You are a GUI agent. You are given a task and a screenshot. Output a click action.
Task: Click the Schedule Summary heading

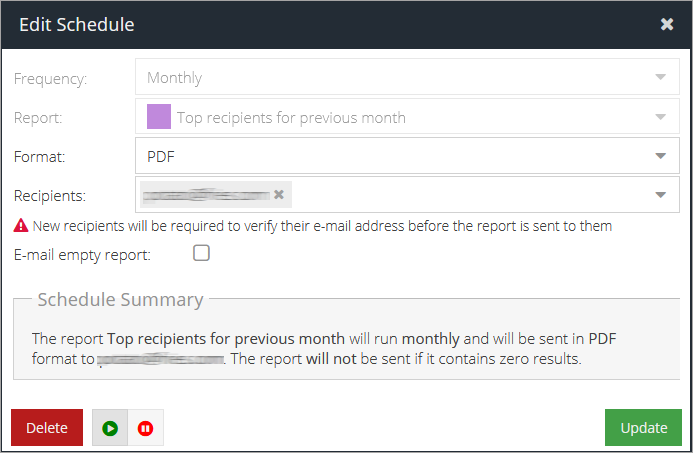click(x=120, y=299)
